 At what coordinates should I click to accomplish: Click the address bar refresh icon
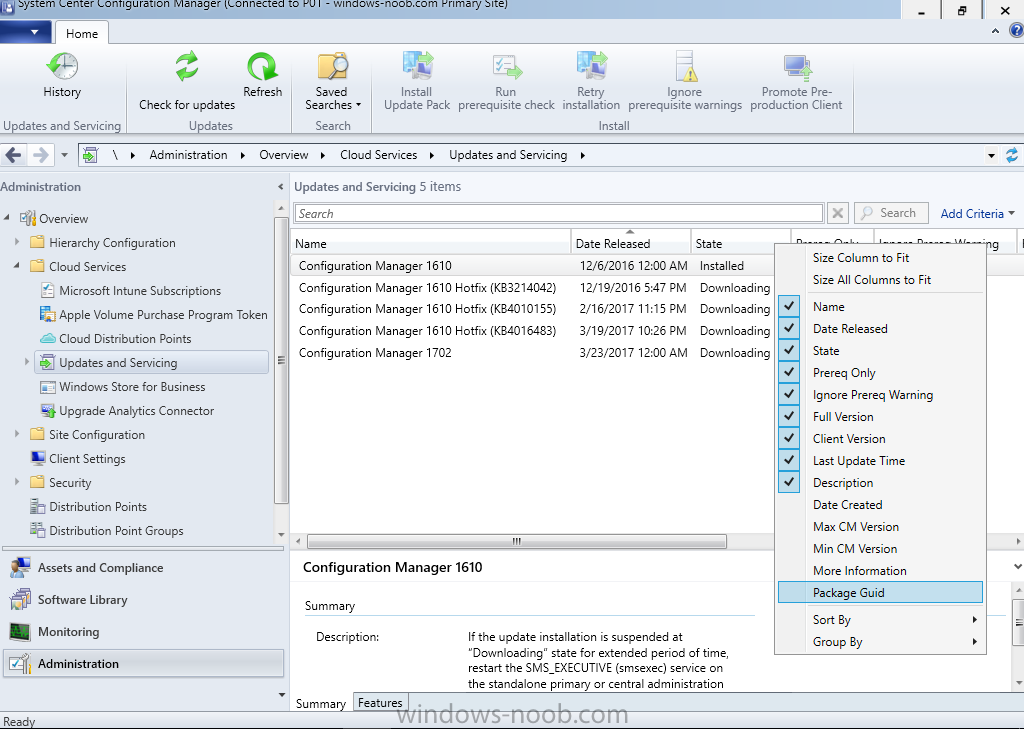point(1012,155)
